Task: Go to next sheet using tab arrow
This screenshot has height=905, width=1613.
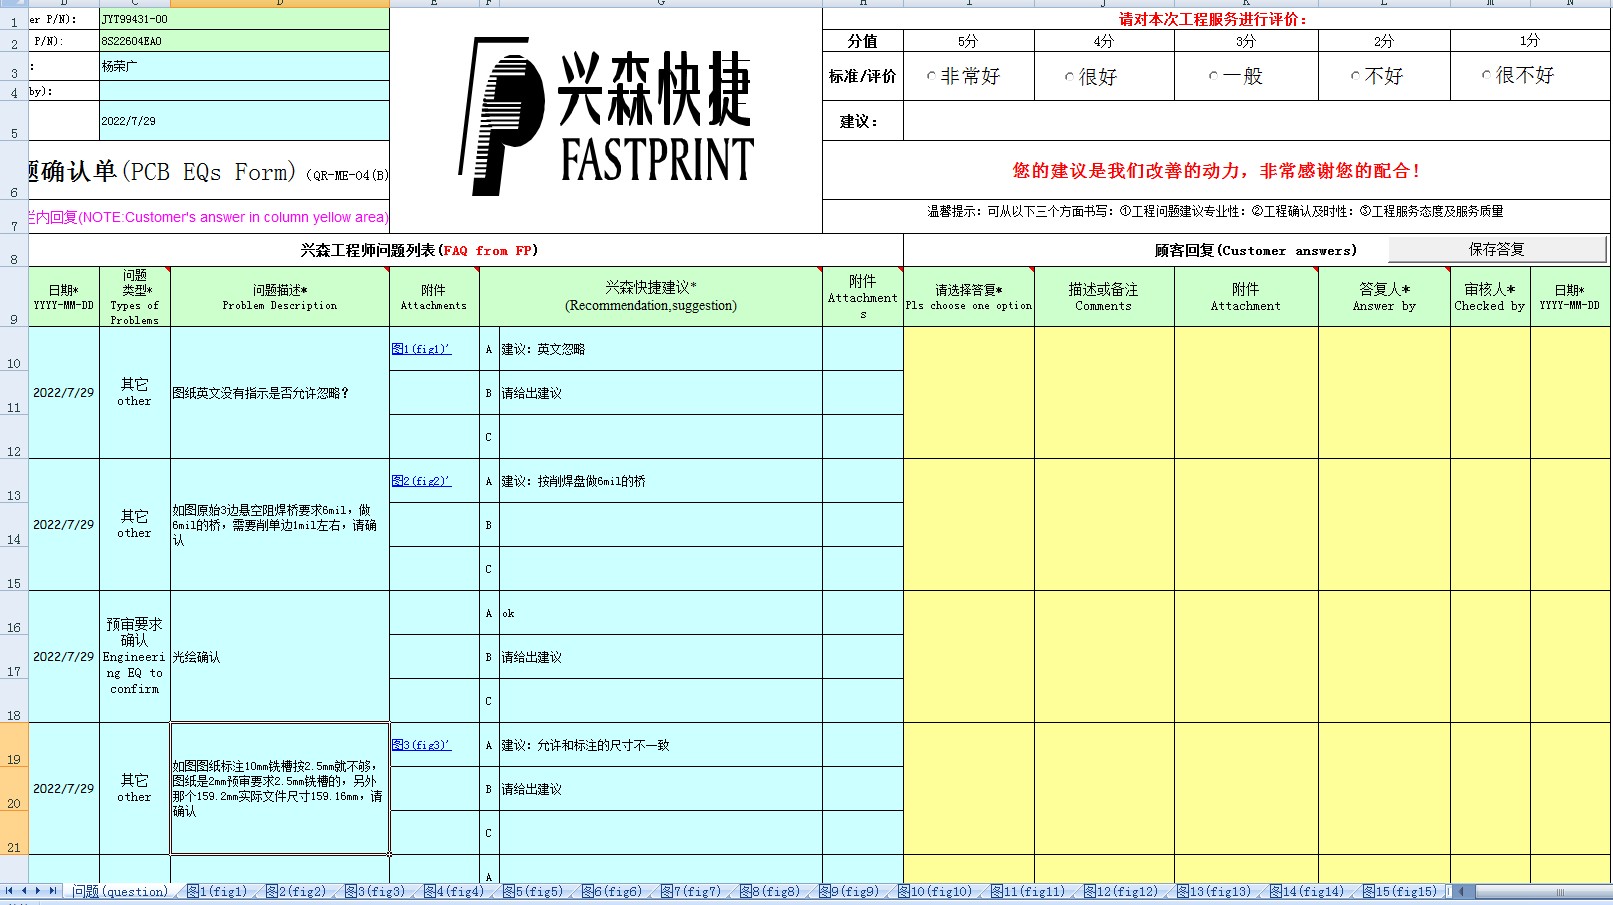Action: point(38,891)
